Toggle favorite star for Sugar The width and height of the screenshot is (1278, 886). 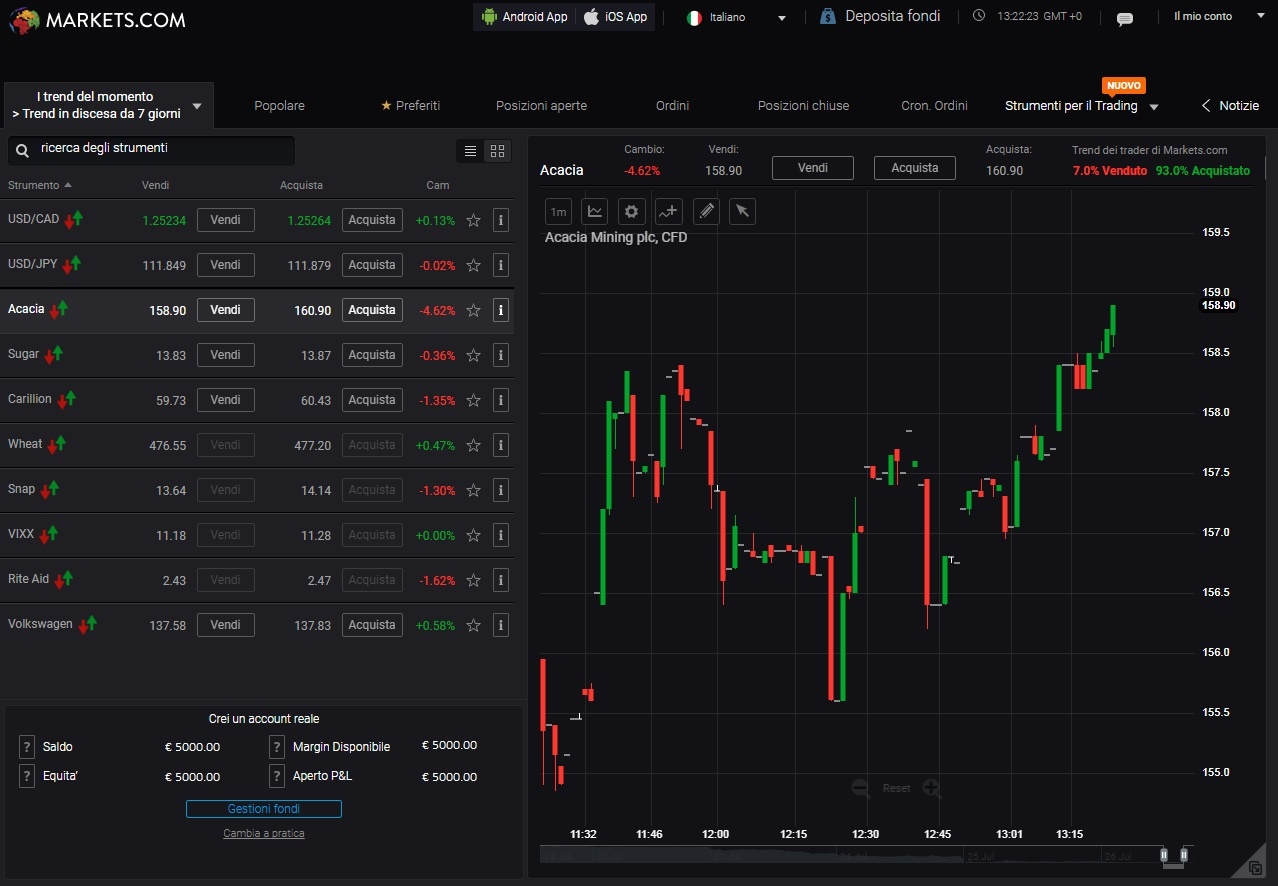tap(474, 355)
